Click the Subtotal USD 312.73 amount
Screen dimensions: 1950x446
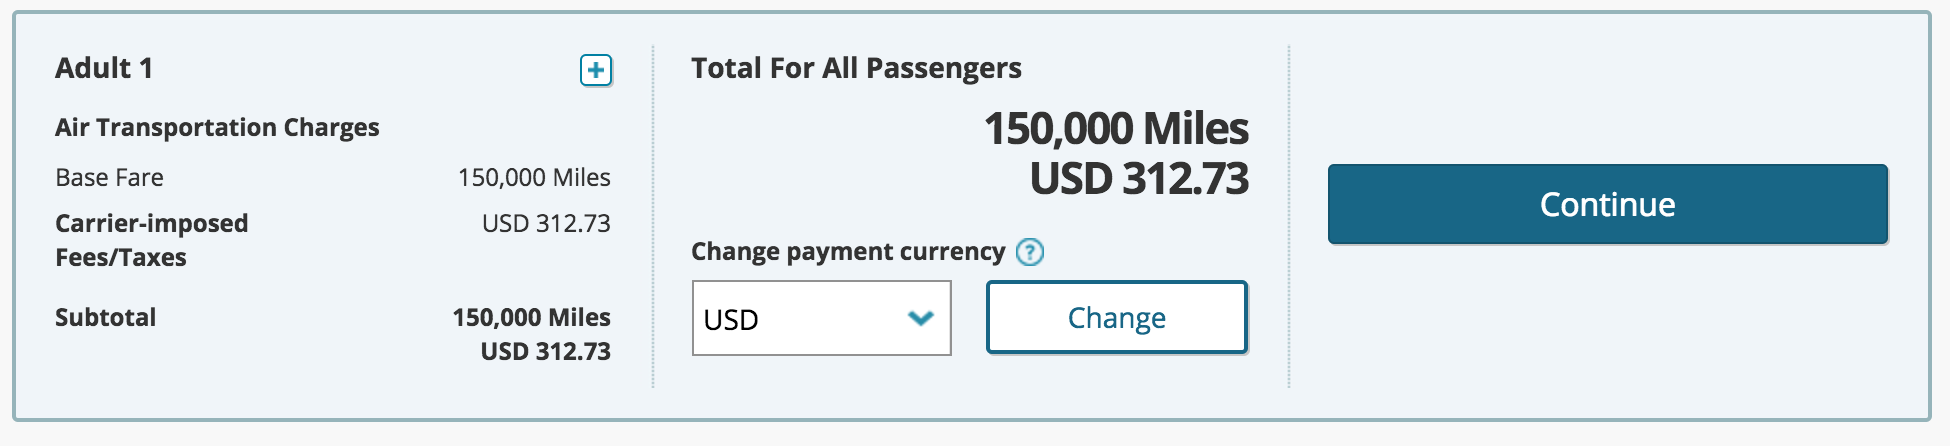[x=545, y=351]
